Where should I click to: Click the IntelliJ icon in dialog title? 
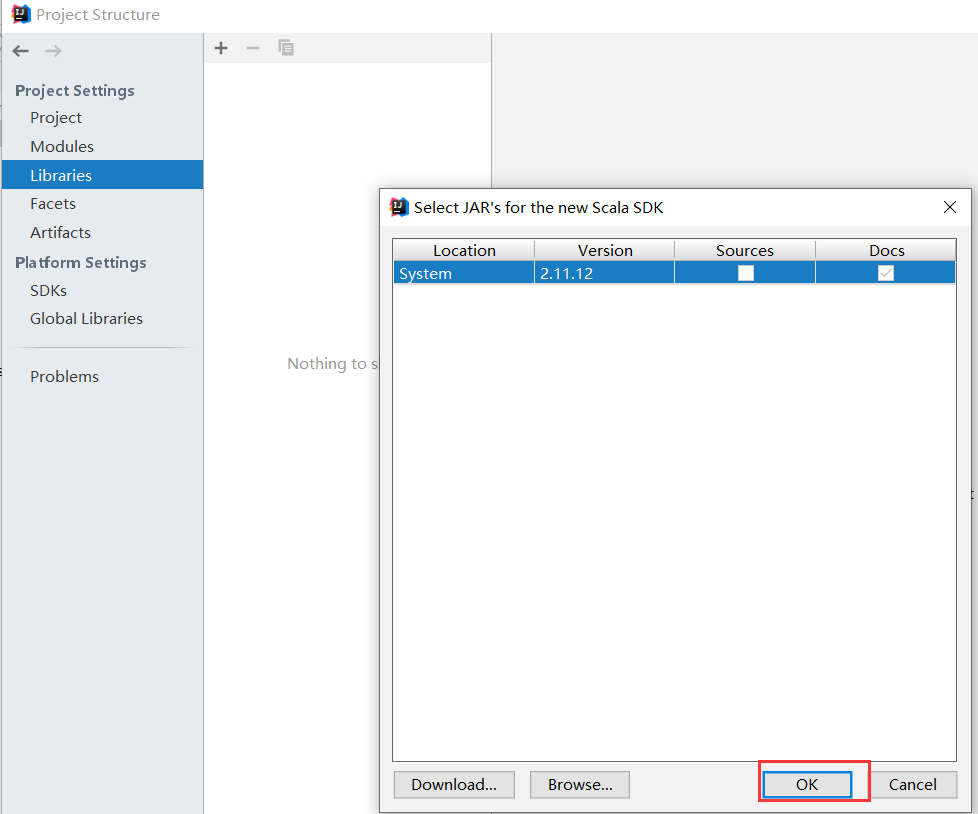[399, 207]
